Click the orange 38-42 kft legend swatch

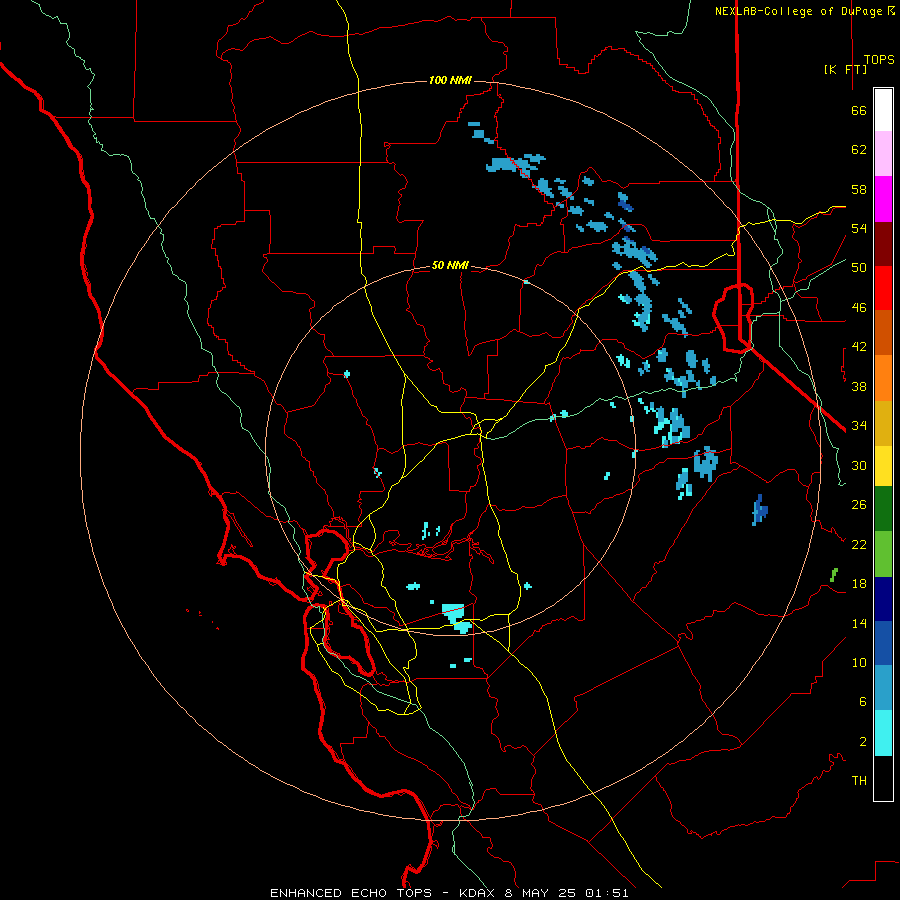click(883, 378)
